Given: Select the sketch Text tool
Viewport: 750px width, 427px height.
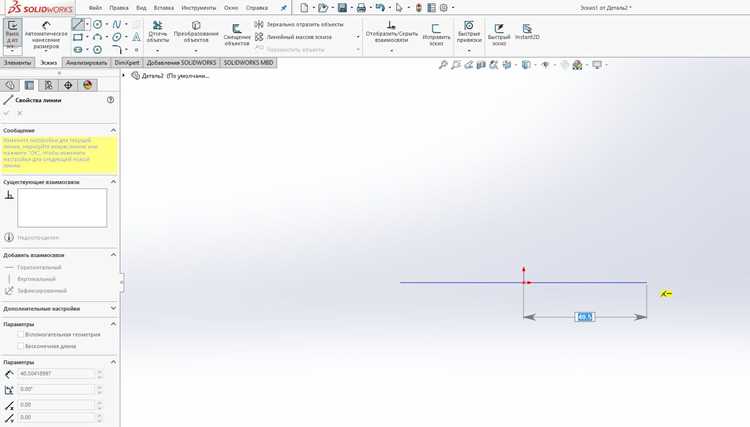Looking at the screenshot, I should [x=136, y=37].
